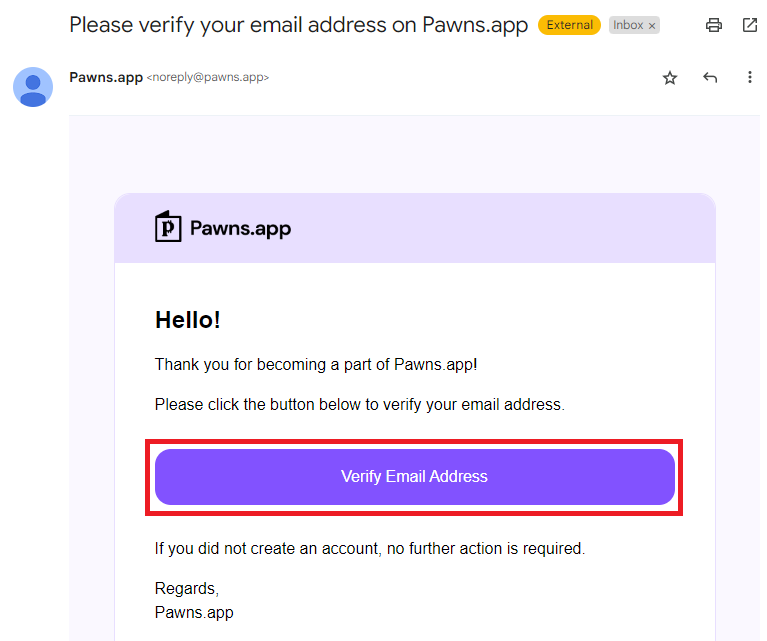Remove the Inbox label via its x
The width and height of the screenshot is (767, 641).
click(x=652, y=26)
